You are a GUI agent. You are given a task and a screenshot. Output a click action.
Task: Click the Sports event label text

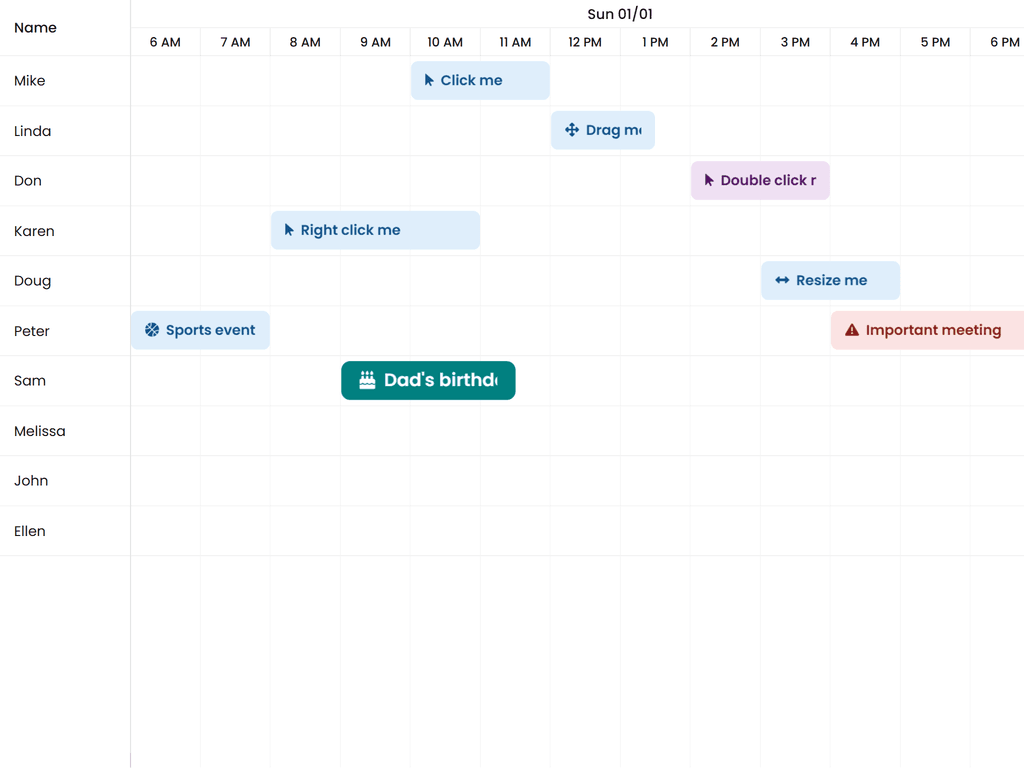210,330
